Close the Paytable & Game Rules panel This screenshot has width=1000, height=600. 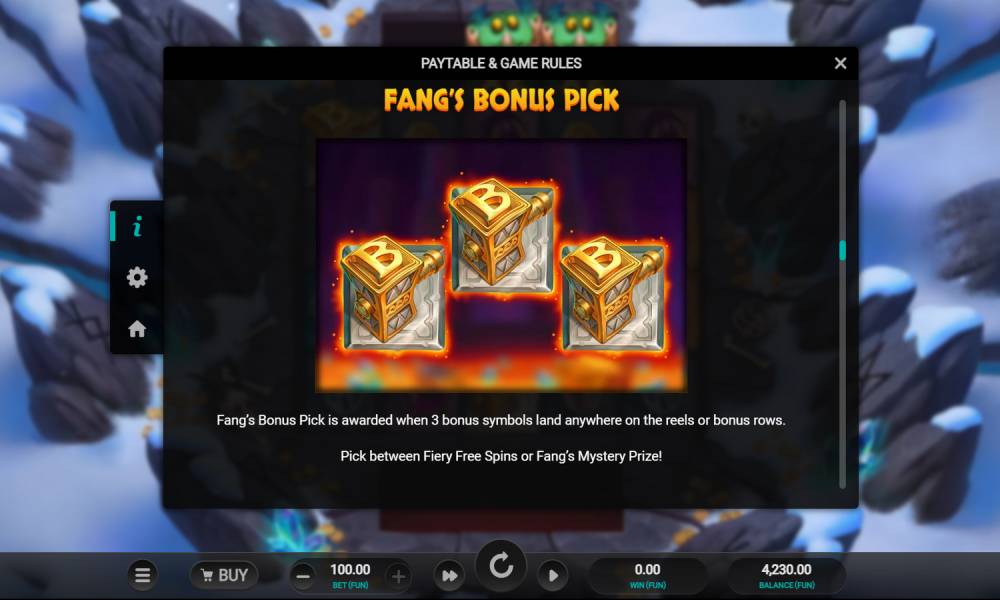point(840,63)
